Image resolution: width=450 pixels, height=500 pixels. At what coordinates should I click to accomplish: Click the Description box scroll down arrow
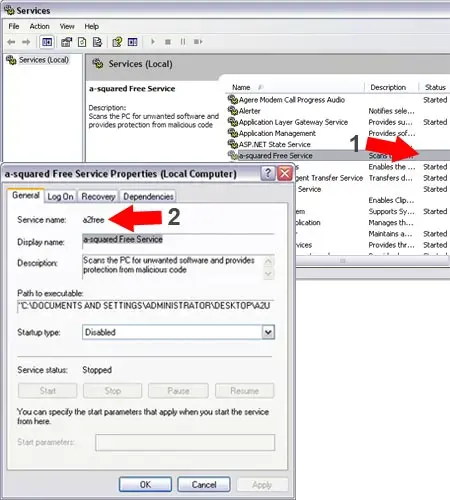point(268,274)
